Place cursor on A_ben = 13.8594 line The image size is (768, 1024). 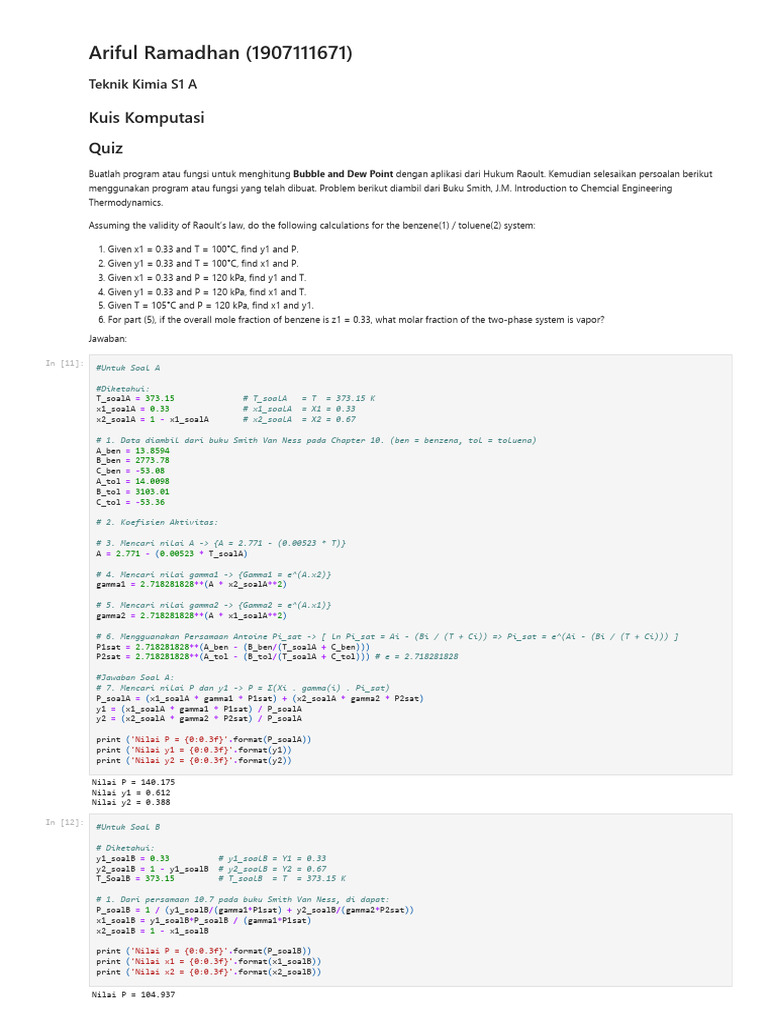[133, 451]
